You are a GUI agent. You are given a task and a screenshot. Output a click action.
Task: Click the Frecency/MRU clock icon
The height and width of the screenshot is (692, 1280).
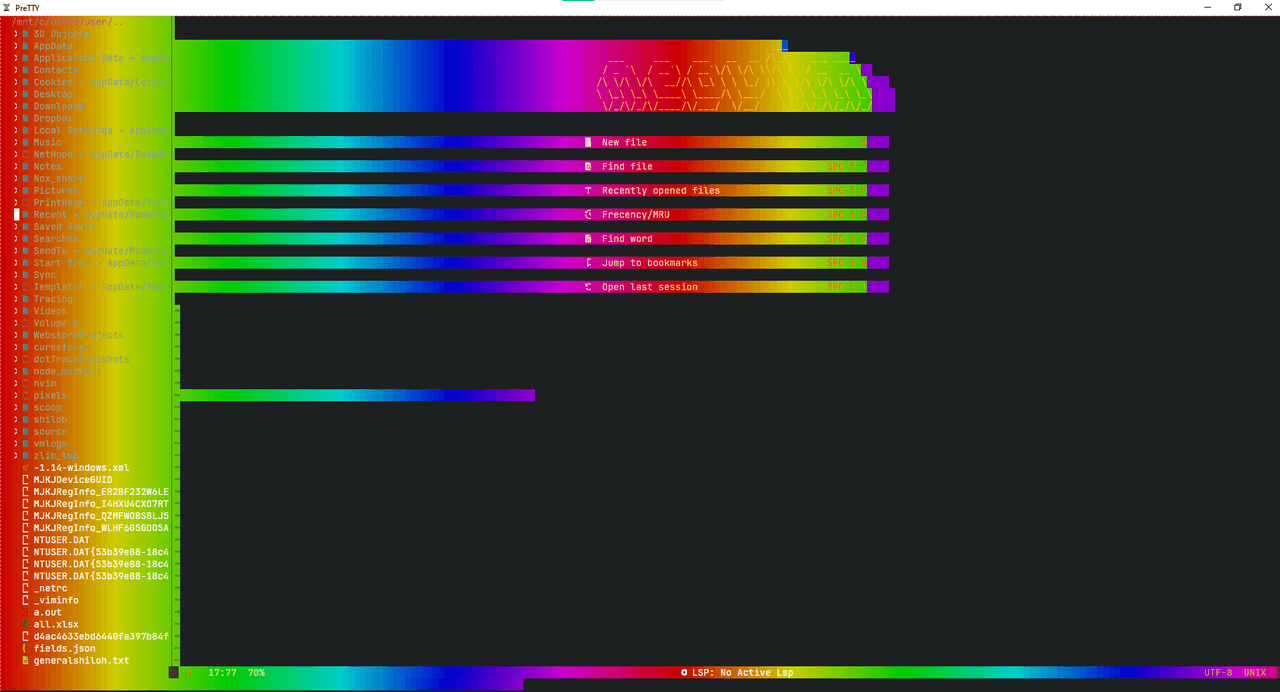(588, 214)
